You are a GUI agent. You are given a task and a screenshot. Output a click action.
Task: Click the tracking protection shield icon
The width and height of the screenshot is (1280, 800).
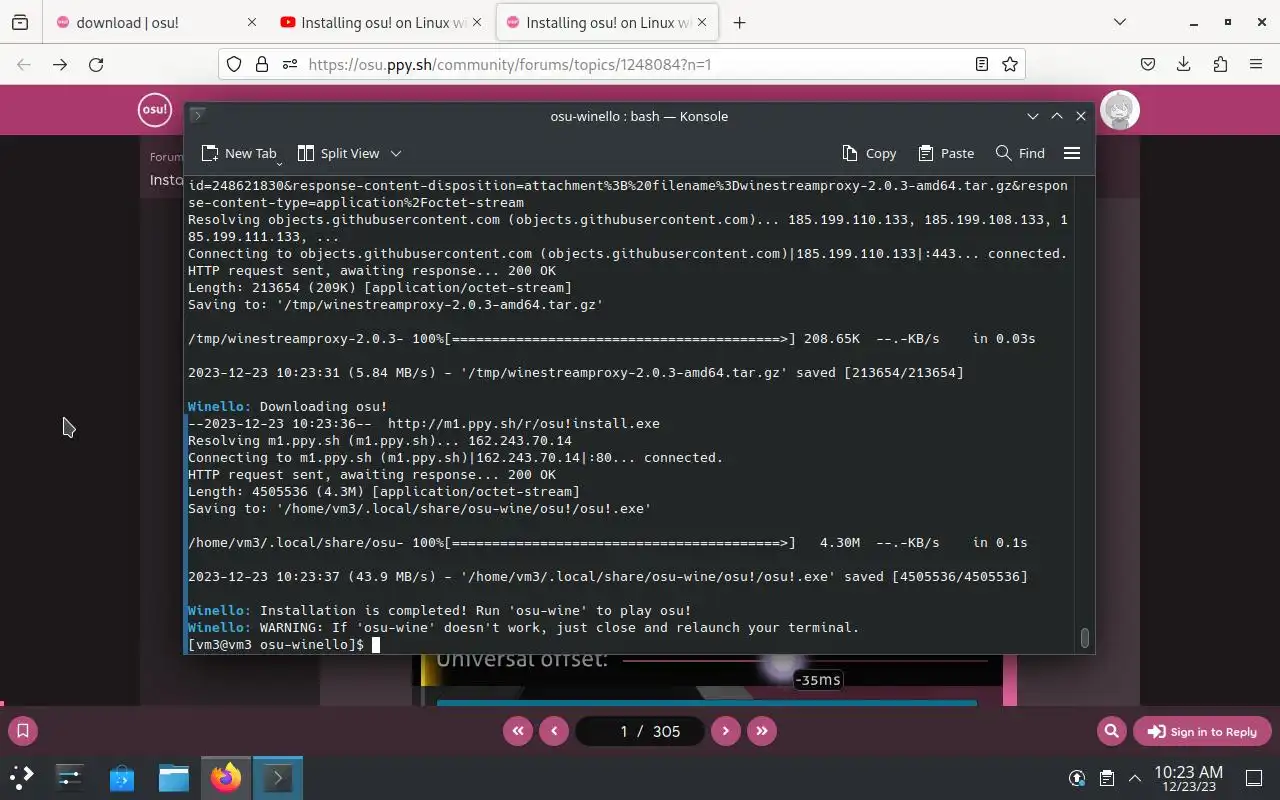click(234, 64)
